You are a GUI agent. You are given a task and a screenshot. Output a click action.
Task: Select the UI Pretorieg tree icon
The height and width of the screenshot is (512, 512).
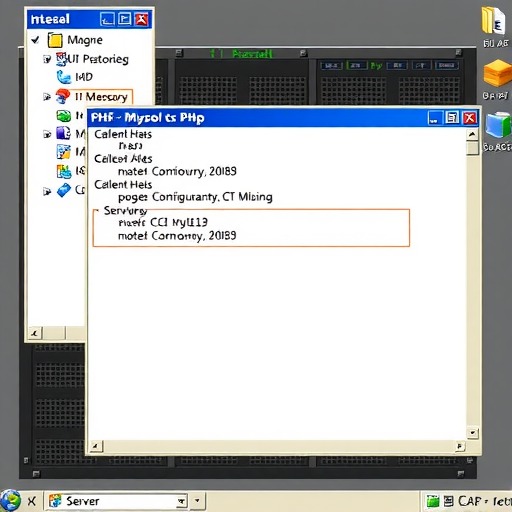click(62, 59)
